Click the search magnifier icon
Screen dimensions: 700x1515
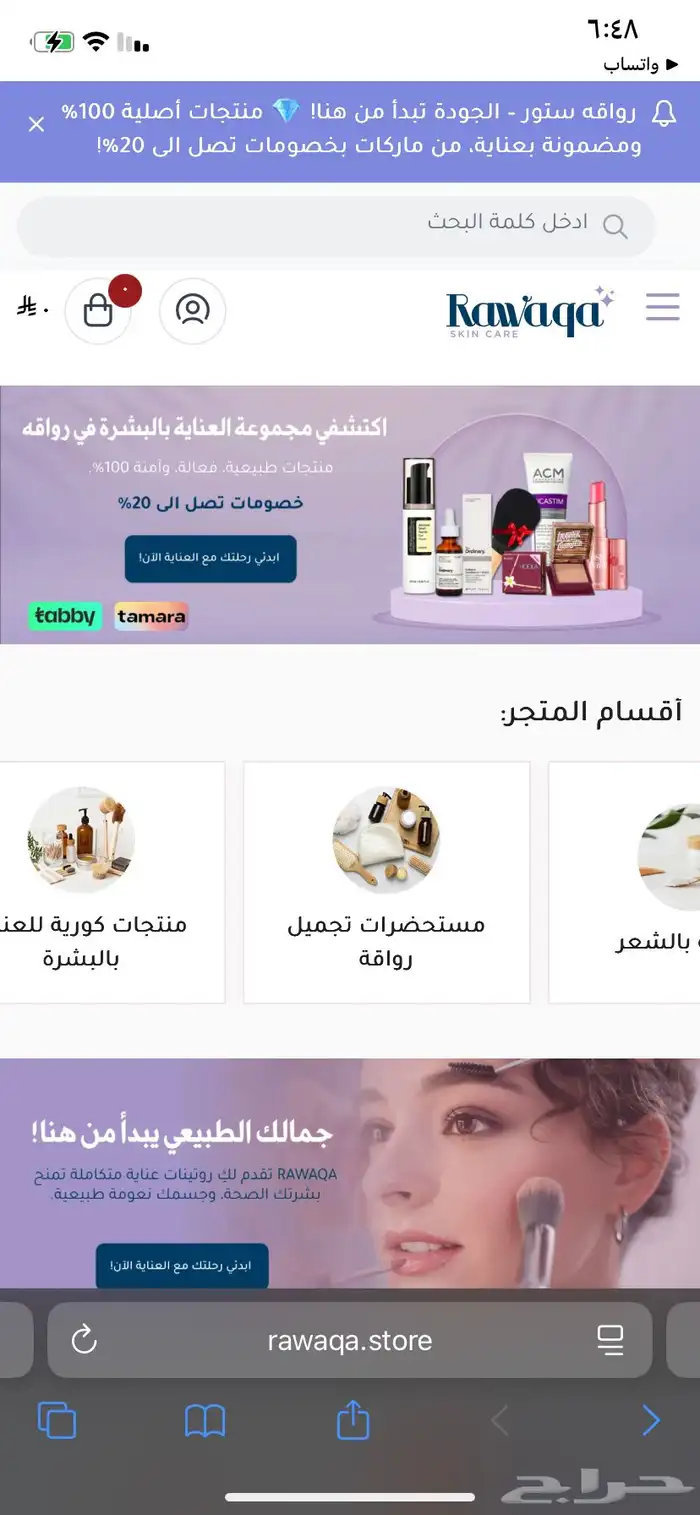pyautogui.click(x=615, y=226)
